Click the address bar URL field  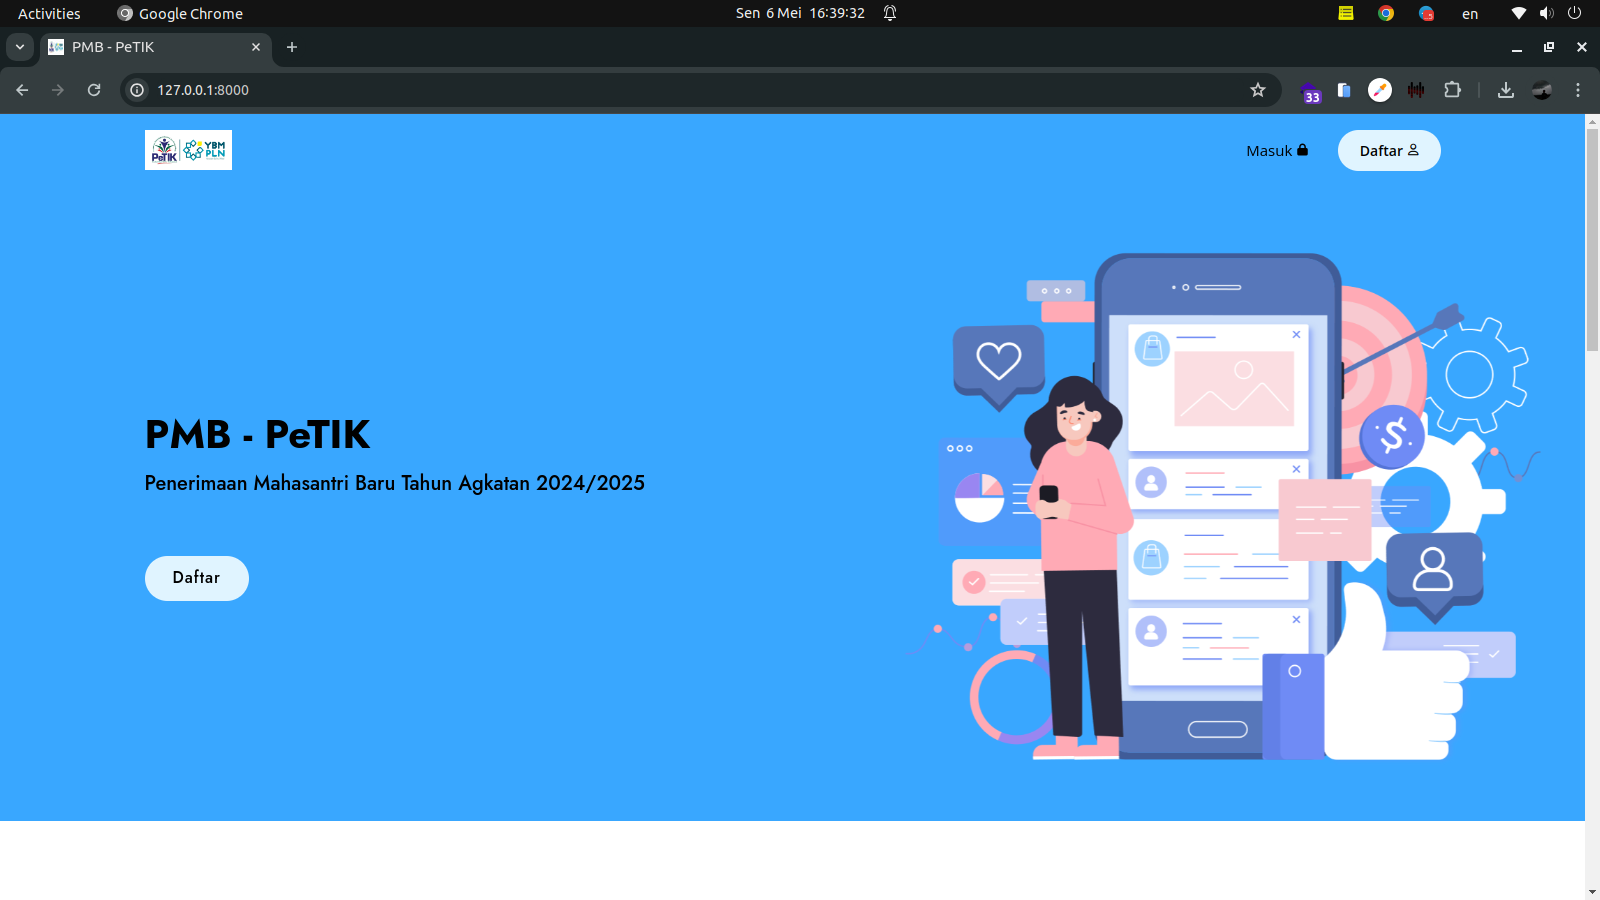600,90
